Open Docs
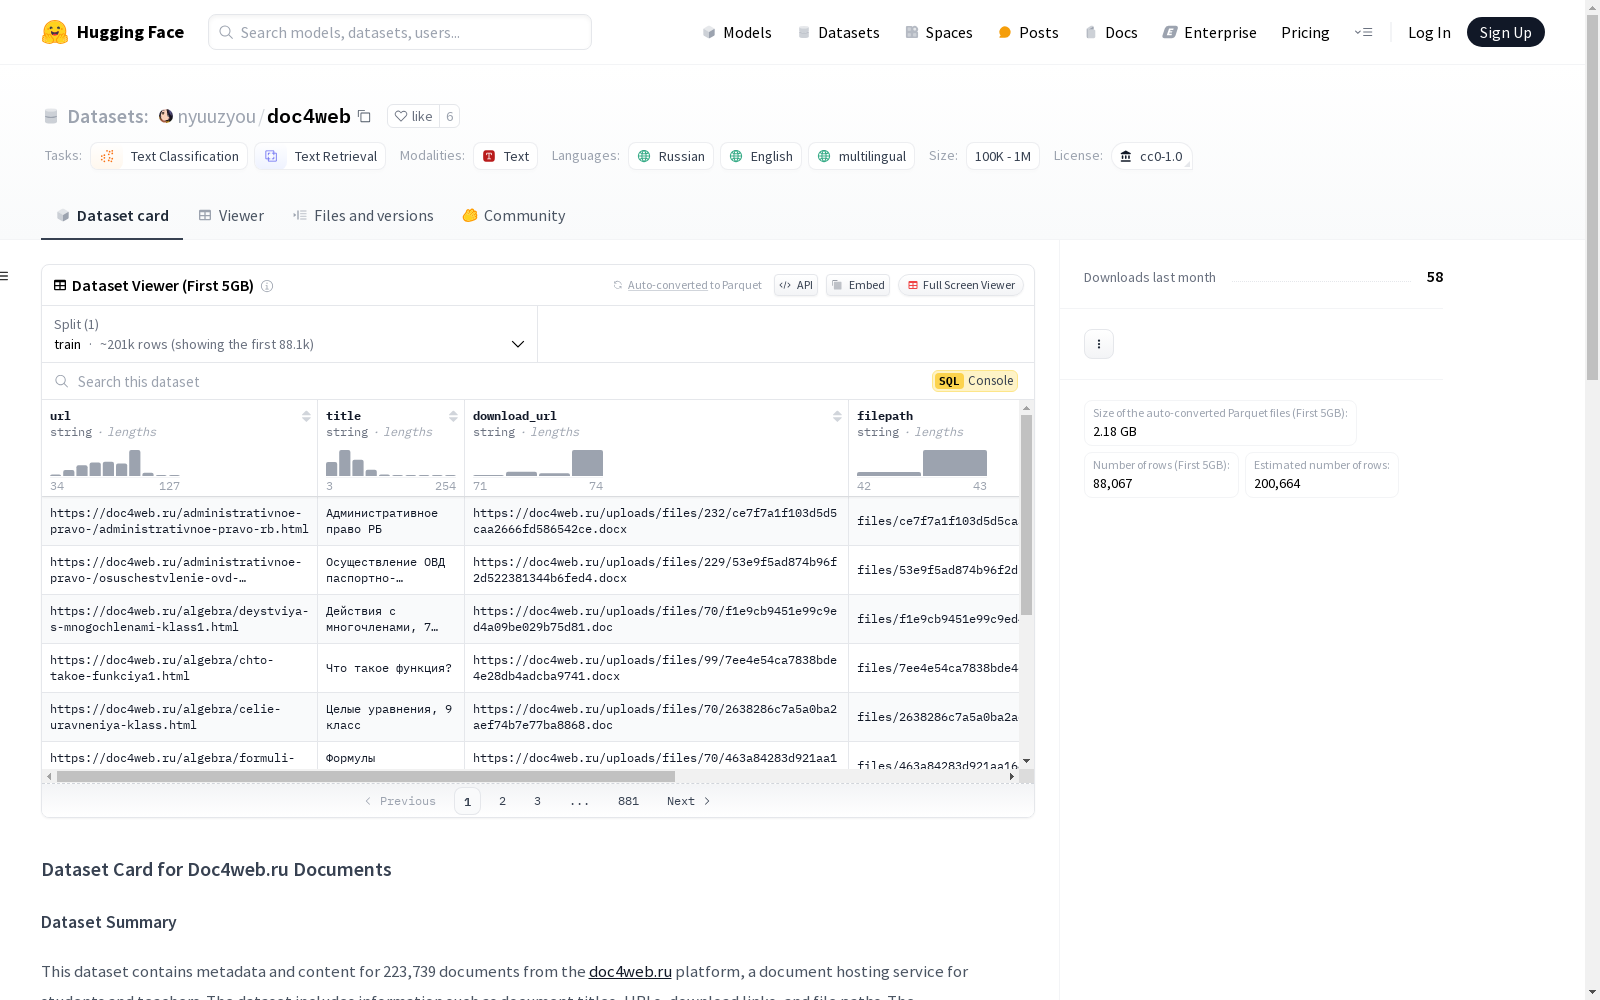The image size is (1600, 1000). coord(1111,32)
